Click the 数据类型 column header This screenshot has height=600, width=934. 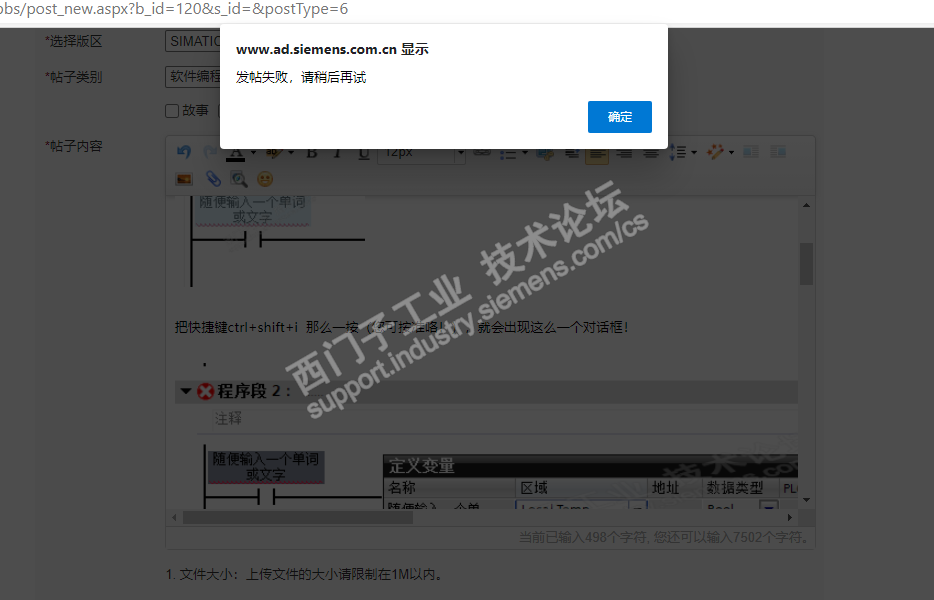734,487
